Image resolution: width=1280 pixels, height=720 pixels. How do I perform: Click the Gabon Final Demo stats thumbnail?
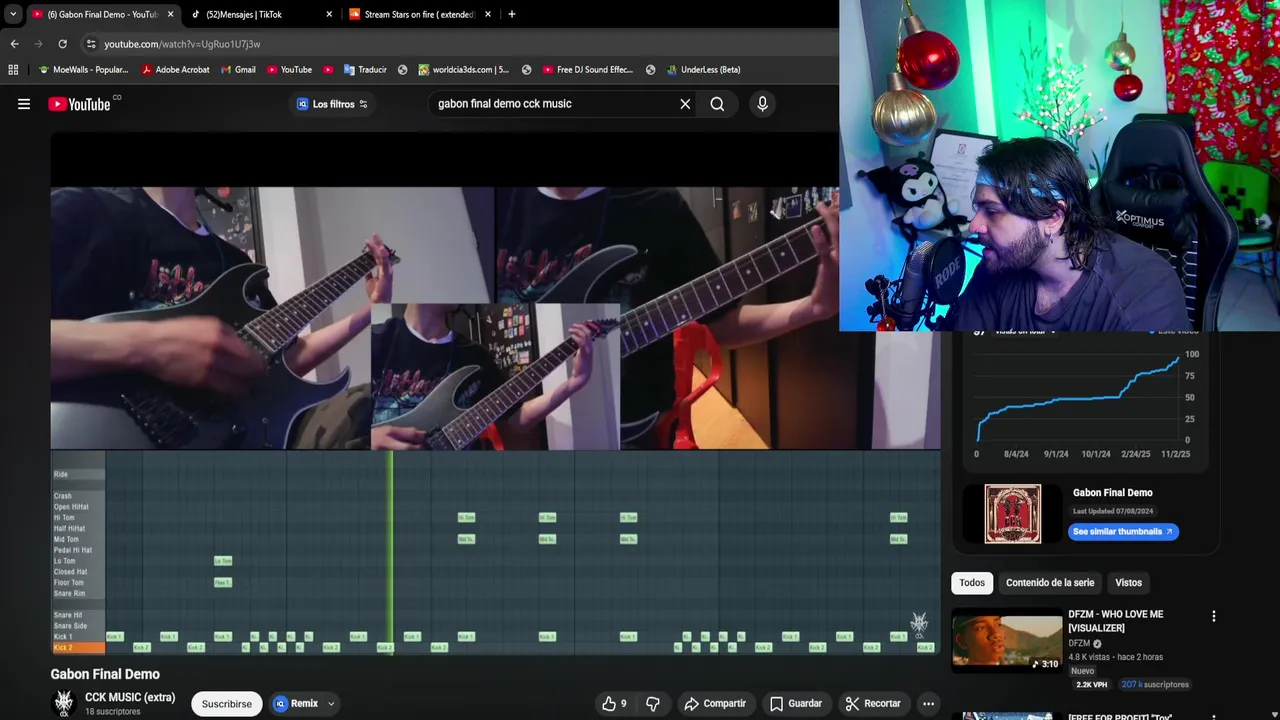click(x=1013, y=514)
